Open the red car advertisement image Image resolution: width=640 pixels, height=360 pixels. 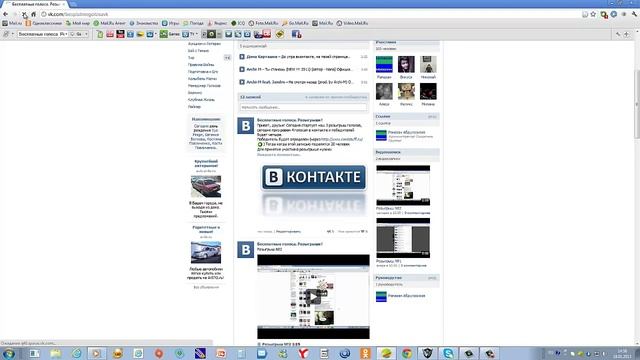point(206,186)
